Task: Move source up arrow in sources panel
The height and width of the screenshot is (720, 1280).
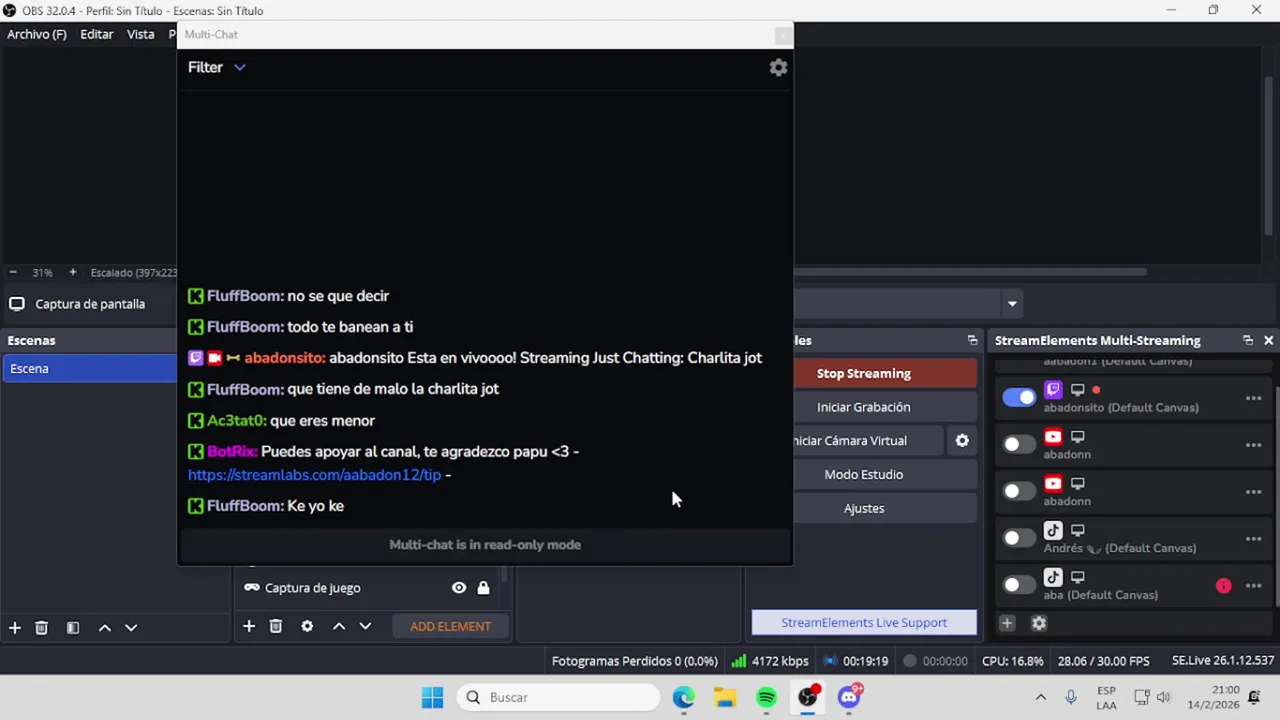Action: point(339,626)
